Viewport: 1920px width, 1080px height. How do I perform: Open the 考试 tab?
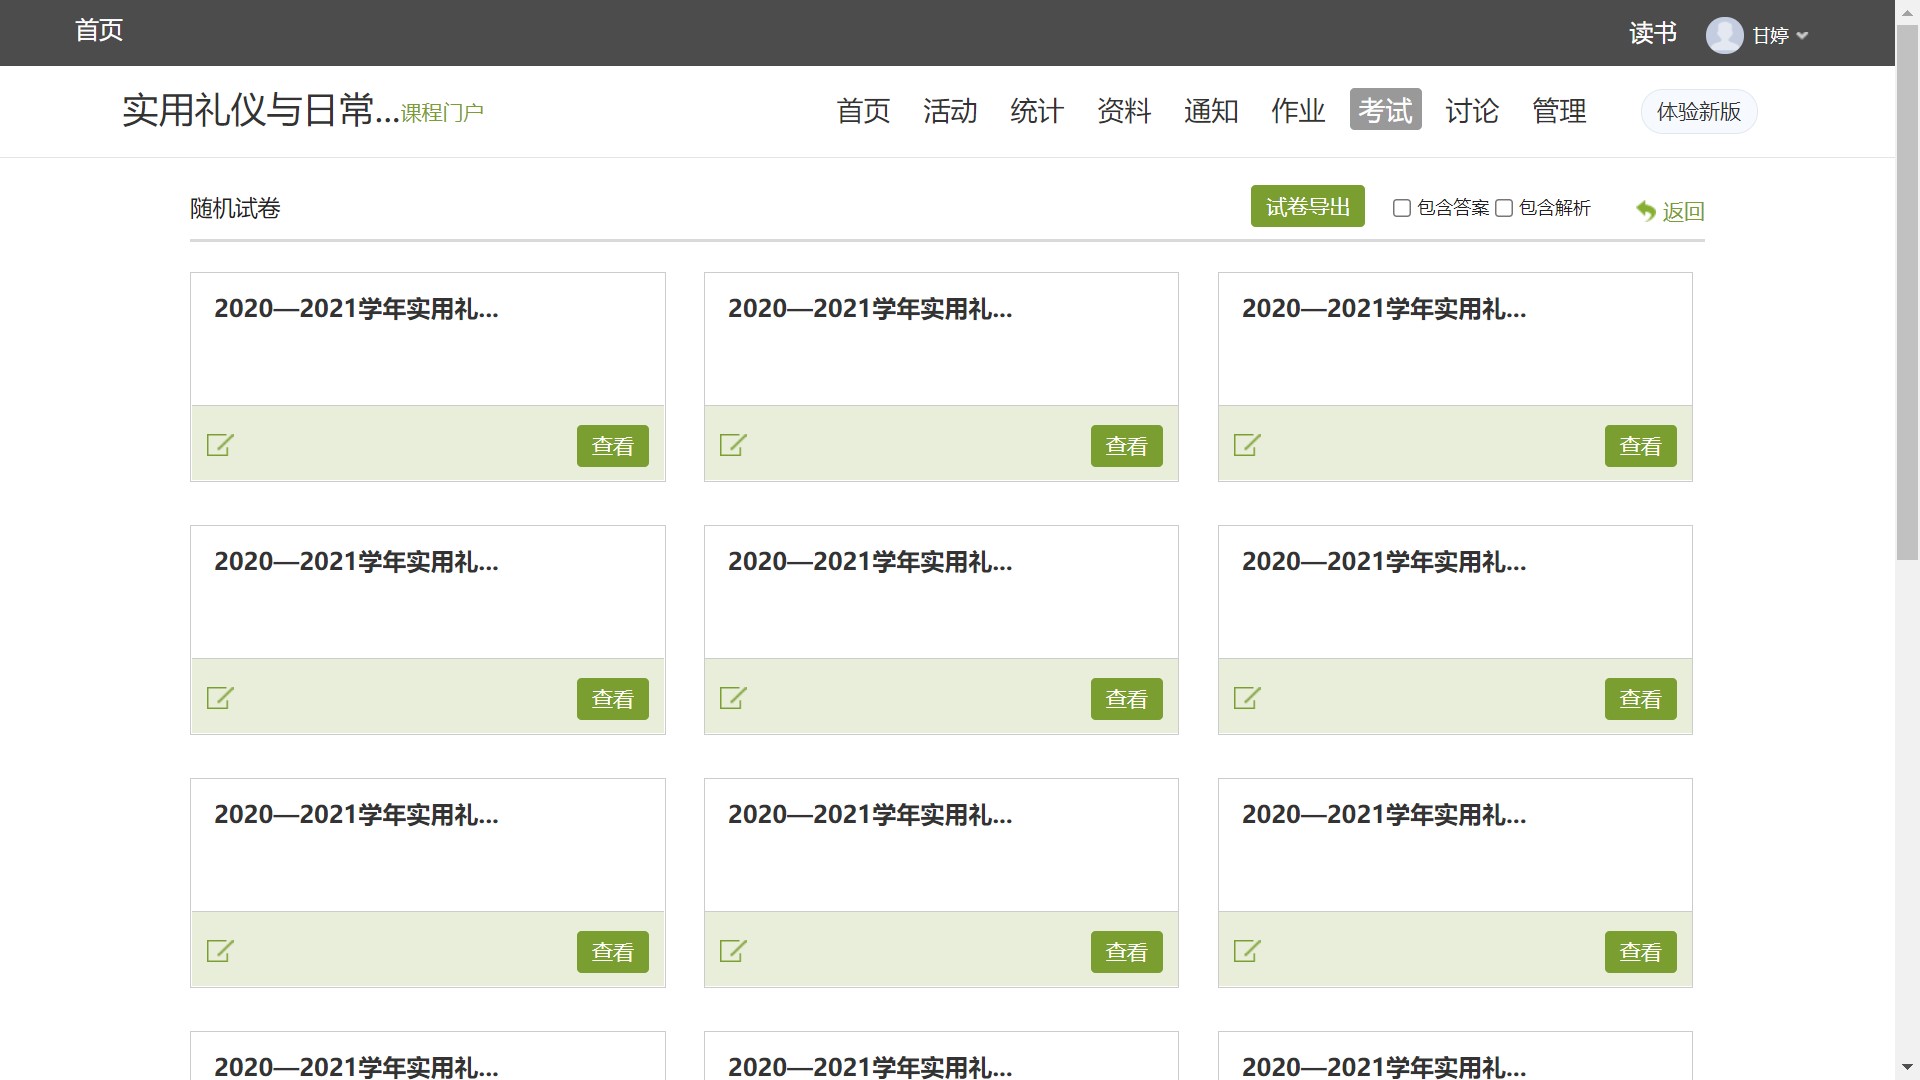[x=1385, y=110]
